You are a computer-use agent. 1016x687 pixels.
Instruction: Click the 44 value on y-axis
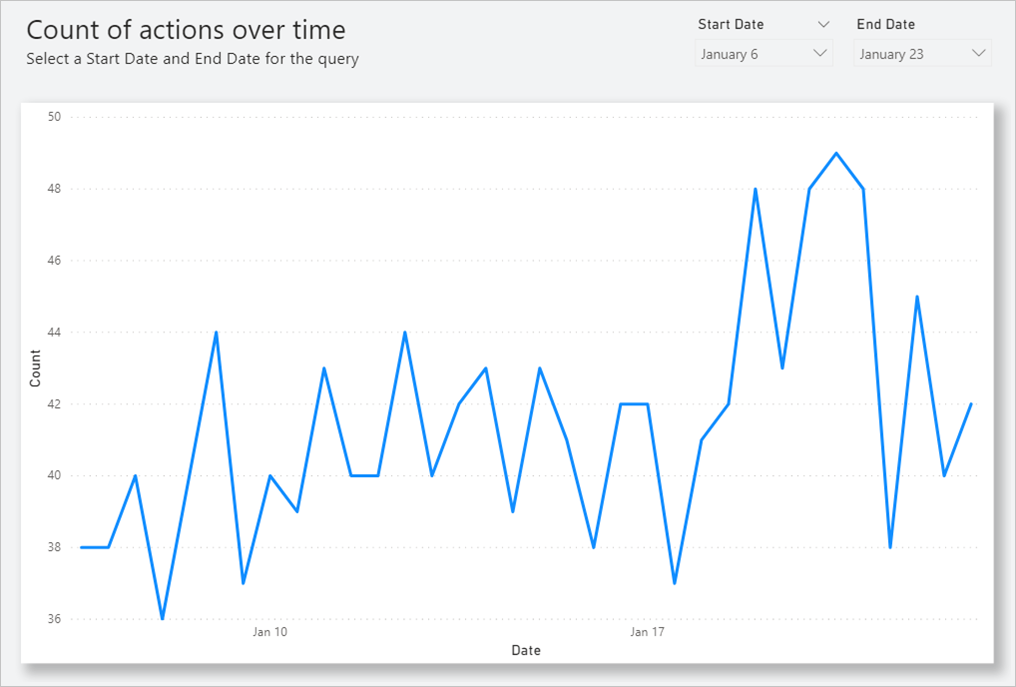tap(54, 332)
